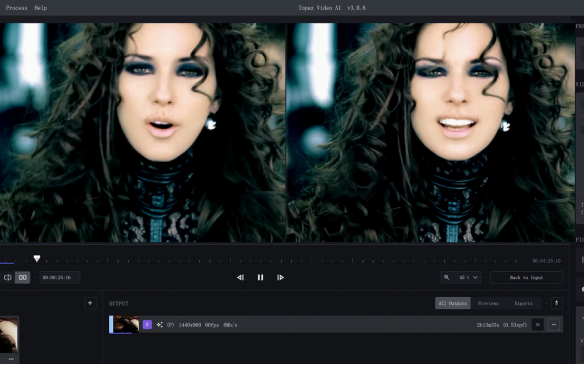Click the Back to Input button

click(526, 277)
